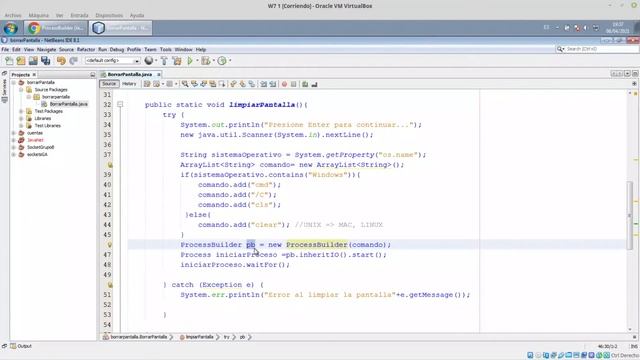
Task: Expand the Test Libraries node
Action: pyautogui.click(x=21, y=126)
